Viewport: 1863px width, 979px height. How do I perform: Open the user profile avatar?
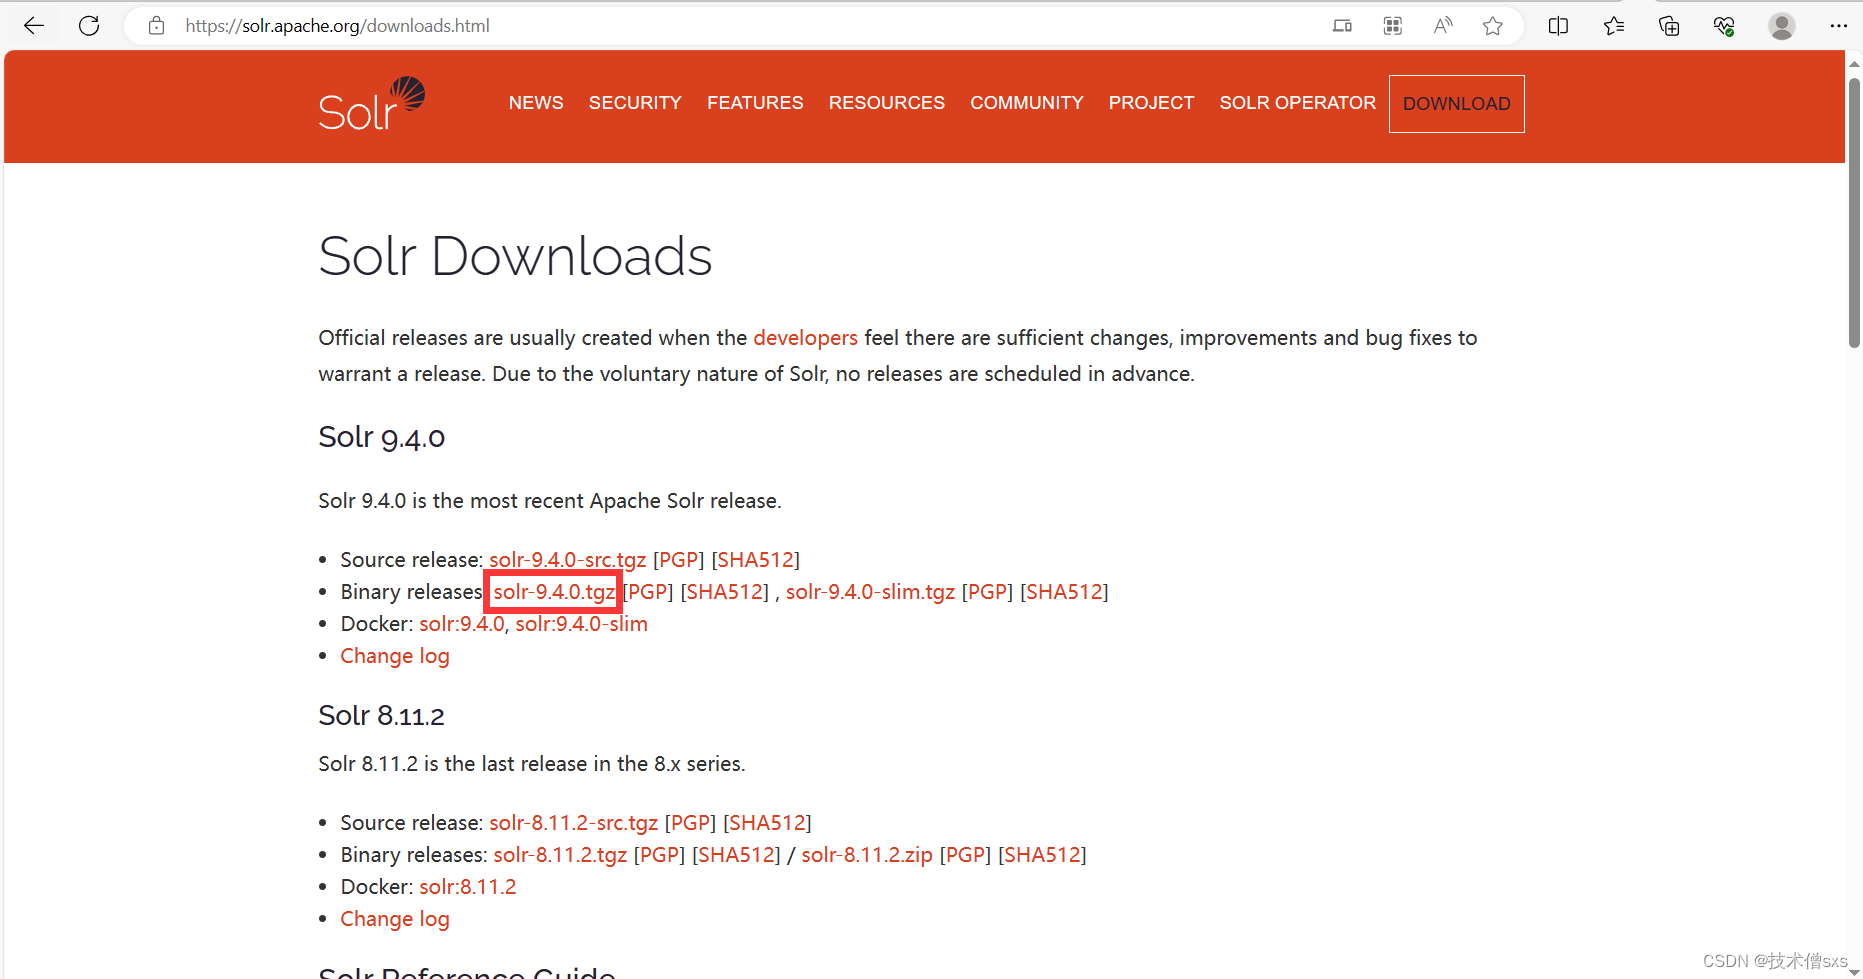(x=1781, y=26)
